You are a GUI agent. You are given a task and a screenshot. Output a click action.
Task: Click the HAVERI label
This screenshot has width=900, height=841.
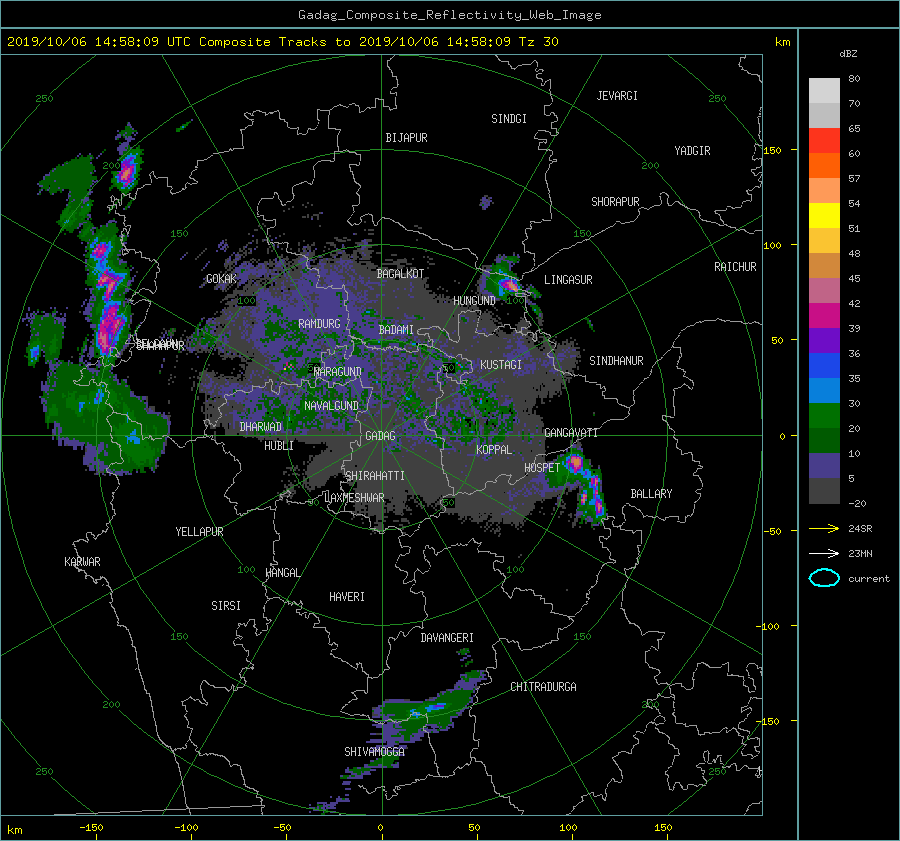point(347,597)
